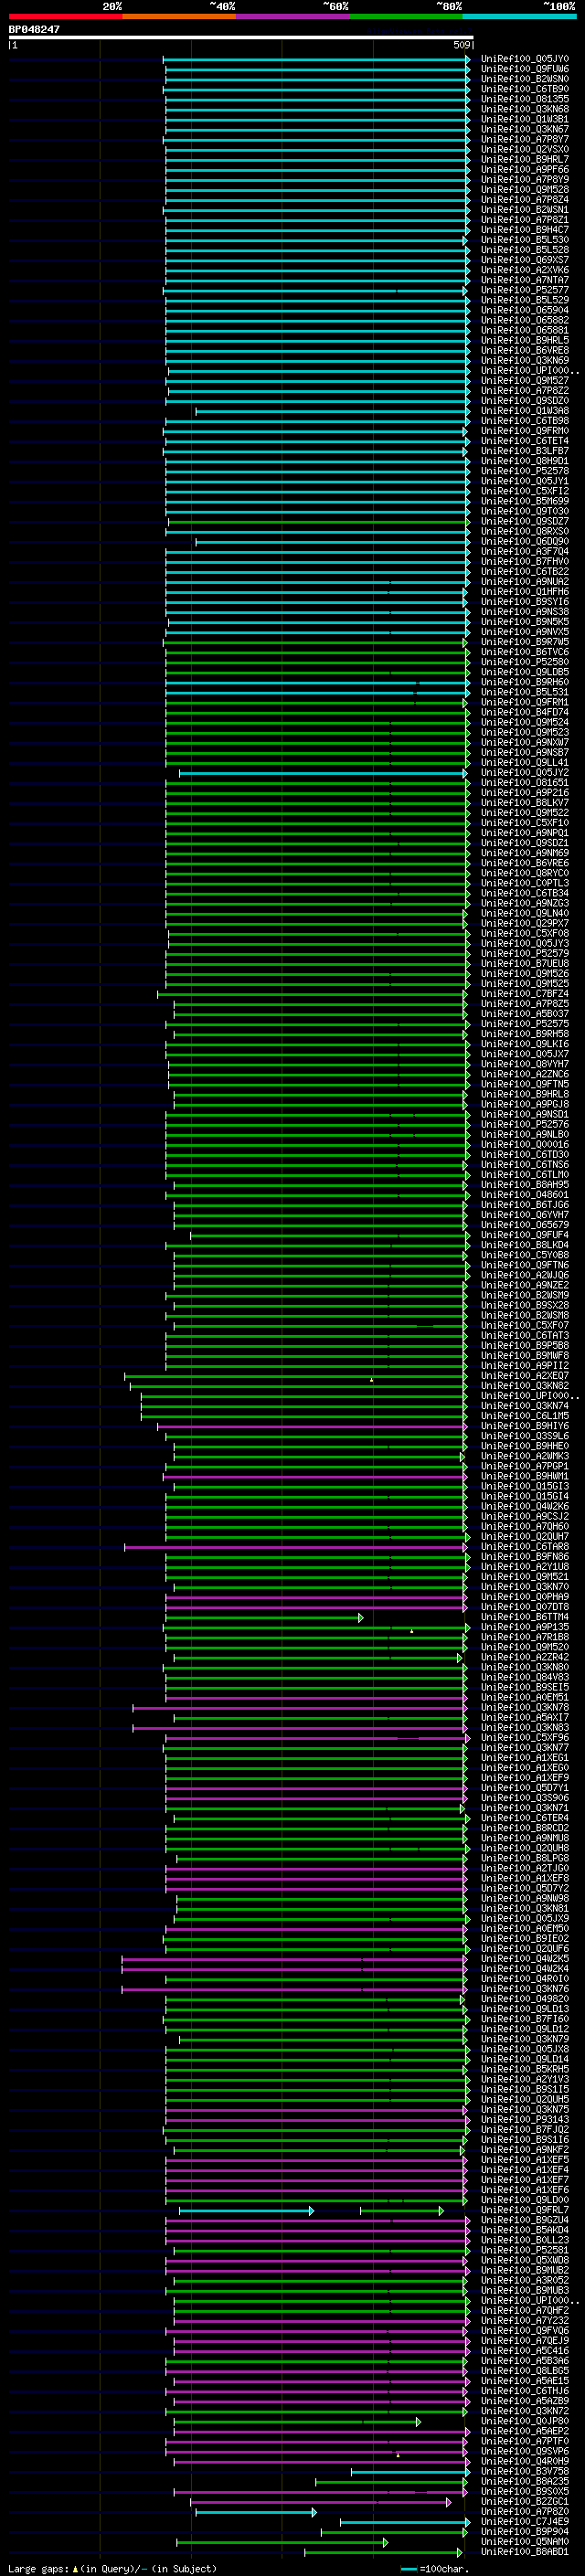Image resolution: width=585 pixels, height=2576 pixels.
Task: Click the UniRef100_Q9M528 label
Action: tap(525, 190)
